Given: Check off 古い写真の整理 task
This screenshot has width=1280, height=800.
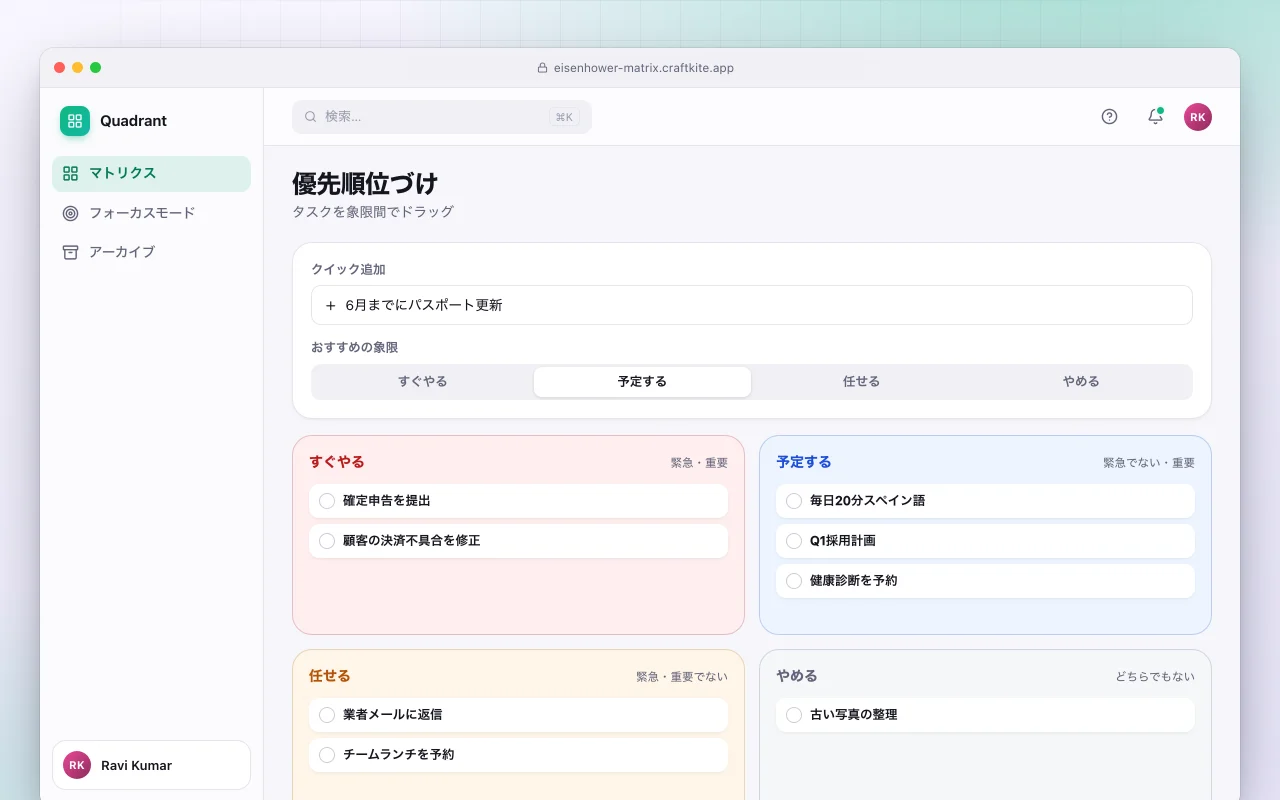Looking at the screenshot, I should [x=794, y=714].
